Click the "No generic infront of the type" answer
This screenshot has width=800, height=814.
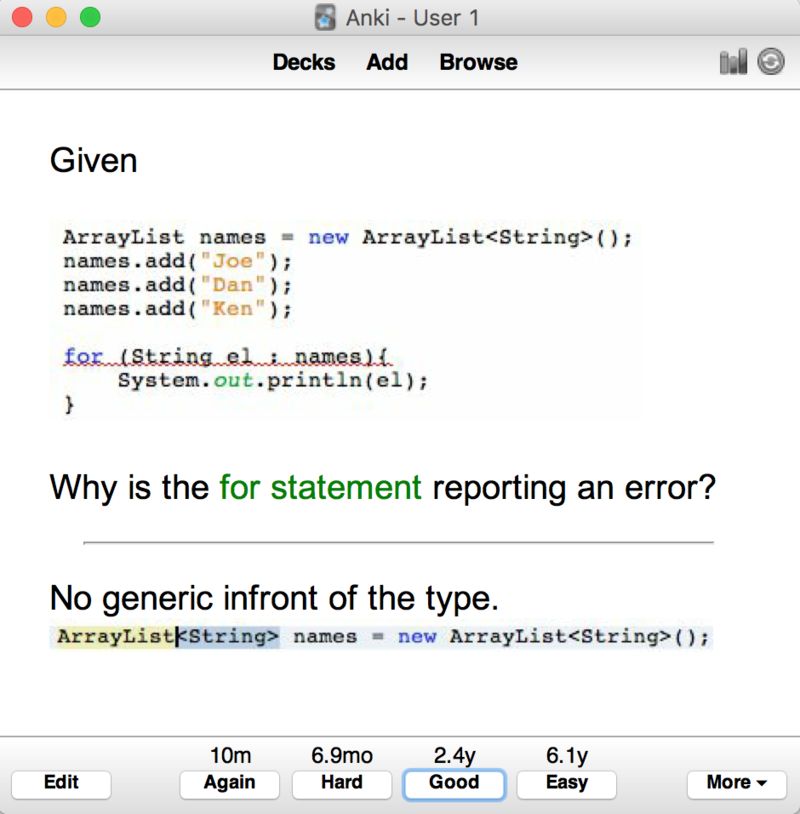(x=273, y=598)
